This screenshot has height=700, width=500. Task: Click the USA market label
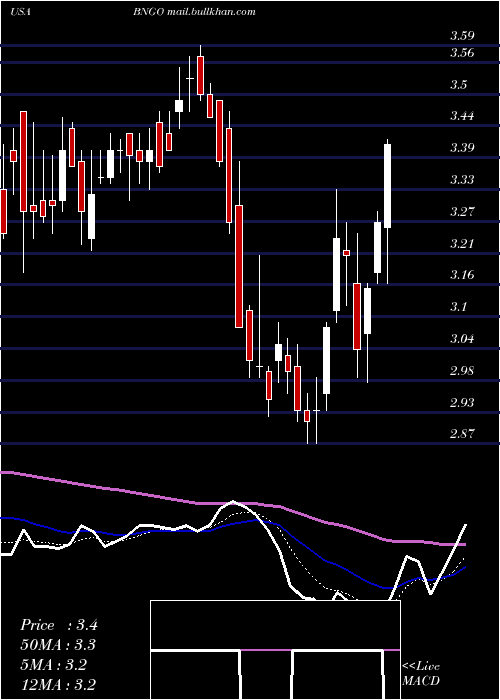point(20,12)
